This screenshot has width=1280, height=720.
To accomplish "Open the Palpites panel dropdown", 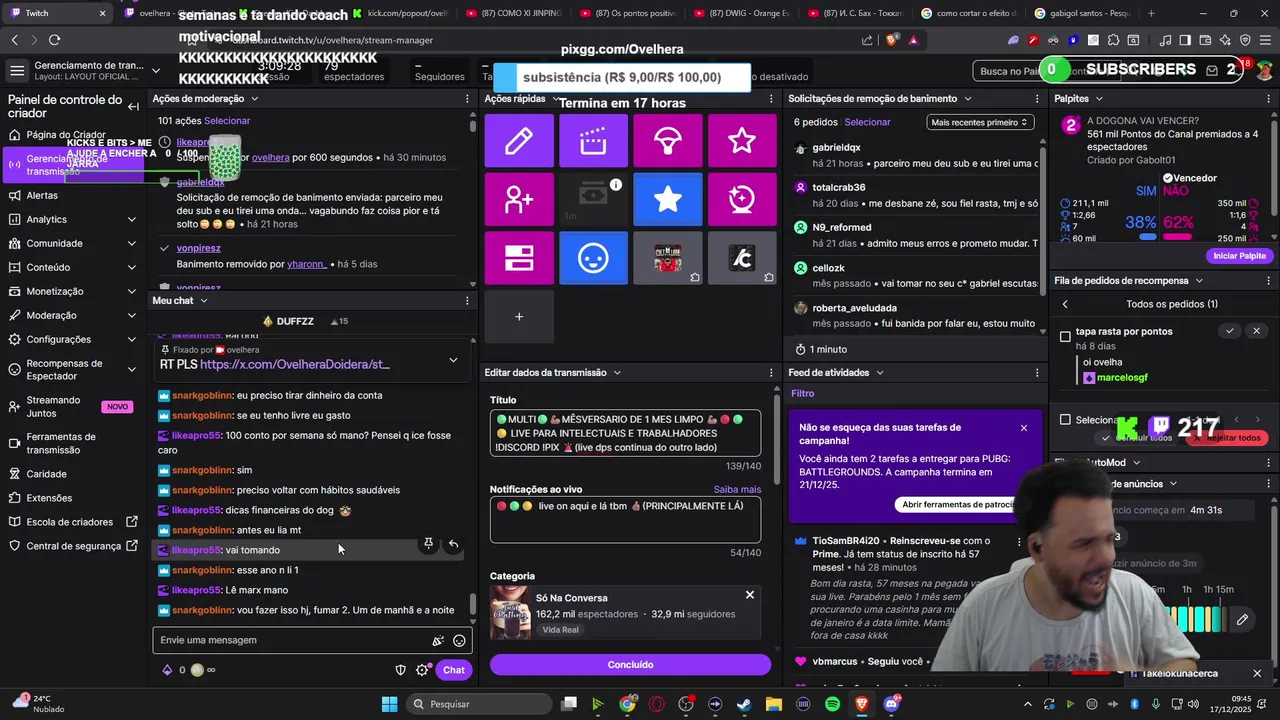I will [1099, 99].
